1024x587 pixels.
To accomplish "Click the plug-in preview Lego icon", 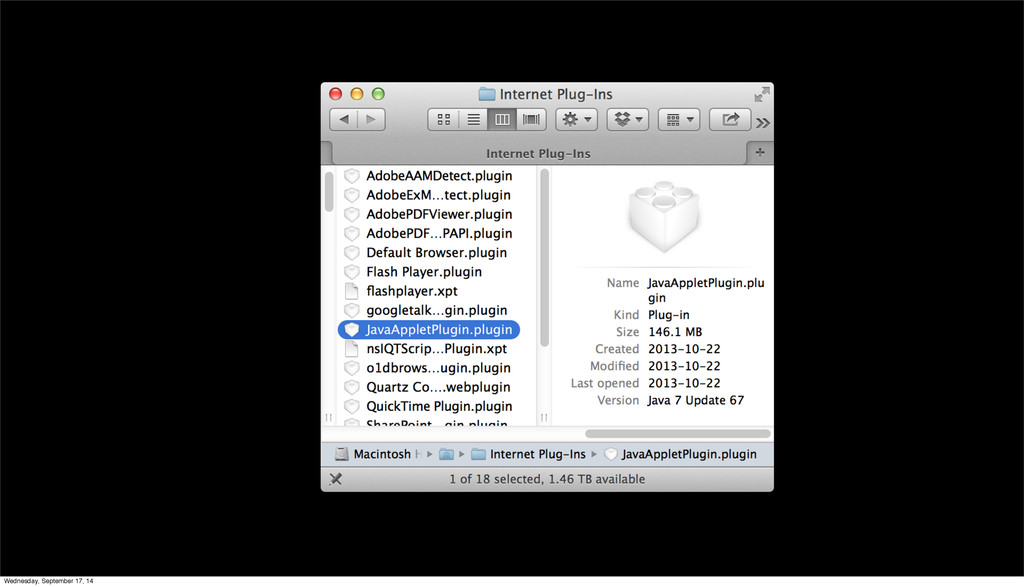I will (664, 216).
